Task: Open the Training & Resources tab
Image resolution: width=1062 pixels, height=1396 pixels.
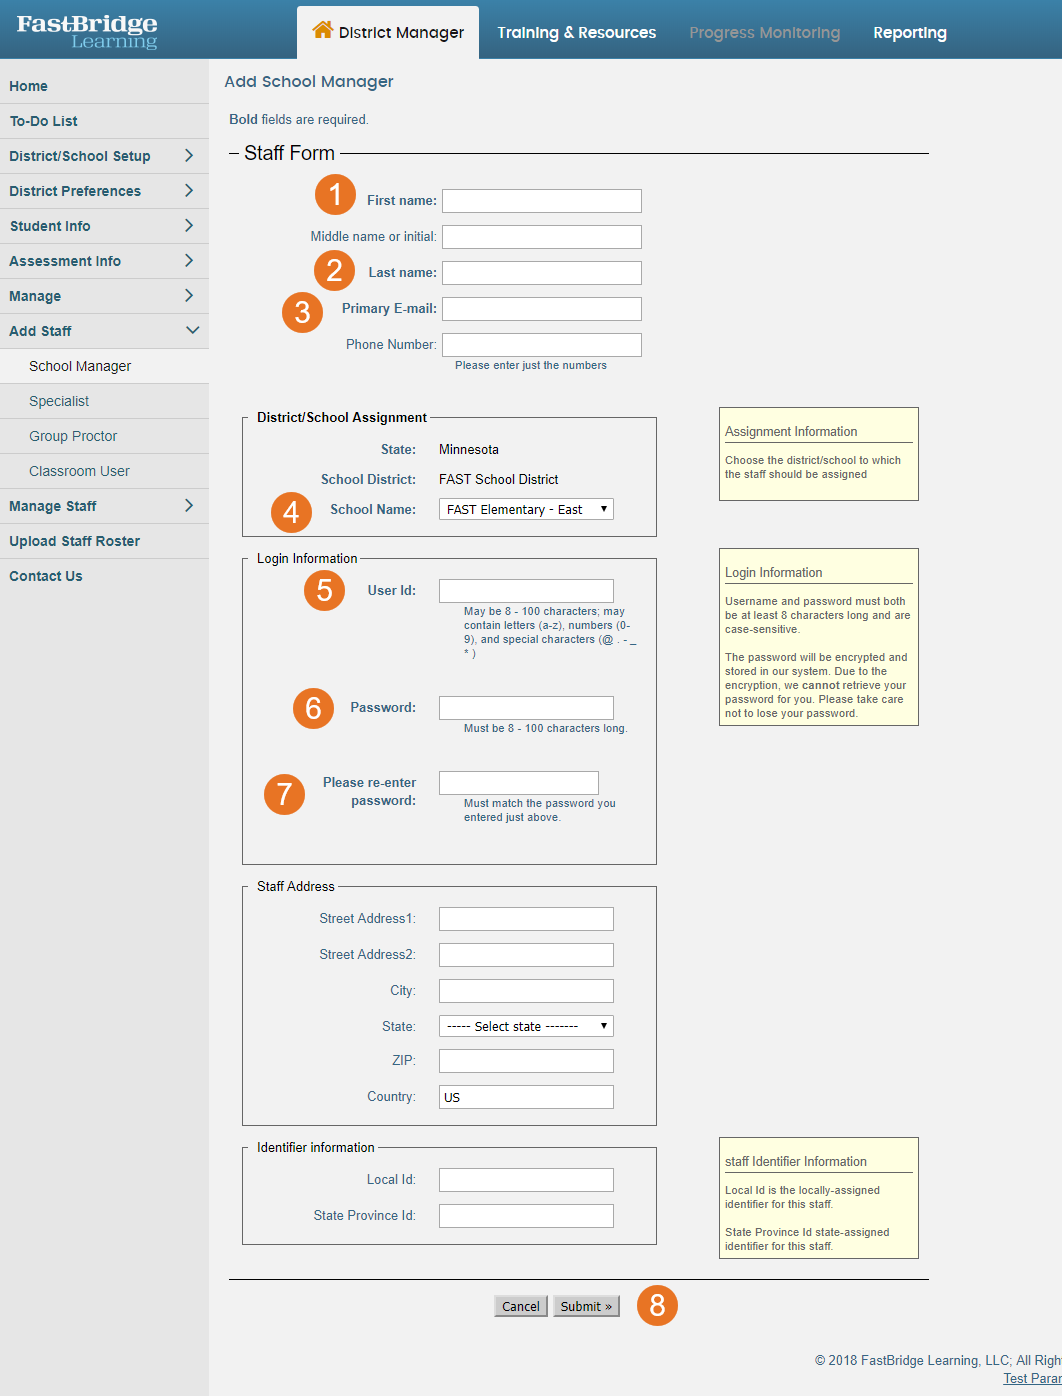Action: pos(577,32)
